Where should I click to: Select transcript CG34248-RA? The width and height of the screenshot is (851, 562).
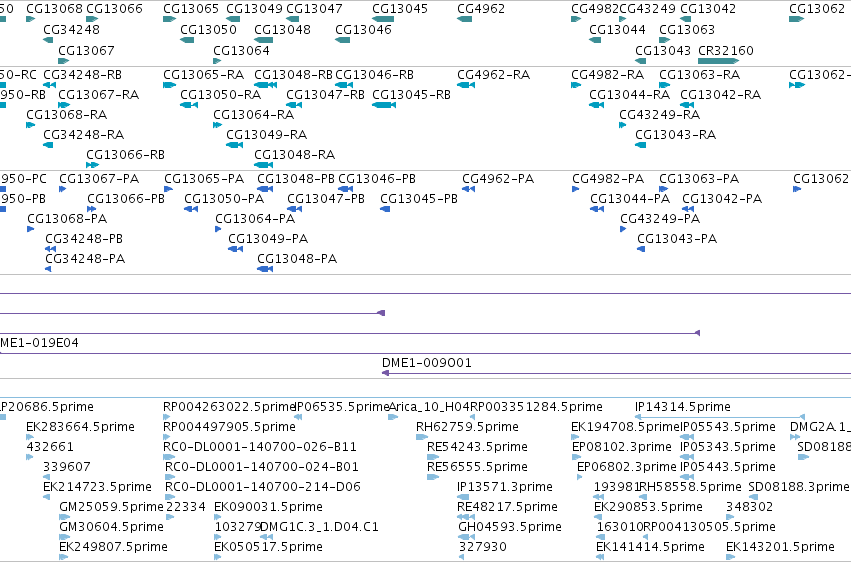tap(84, 135)
